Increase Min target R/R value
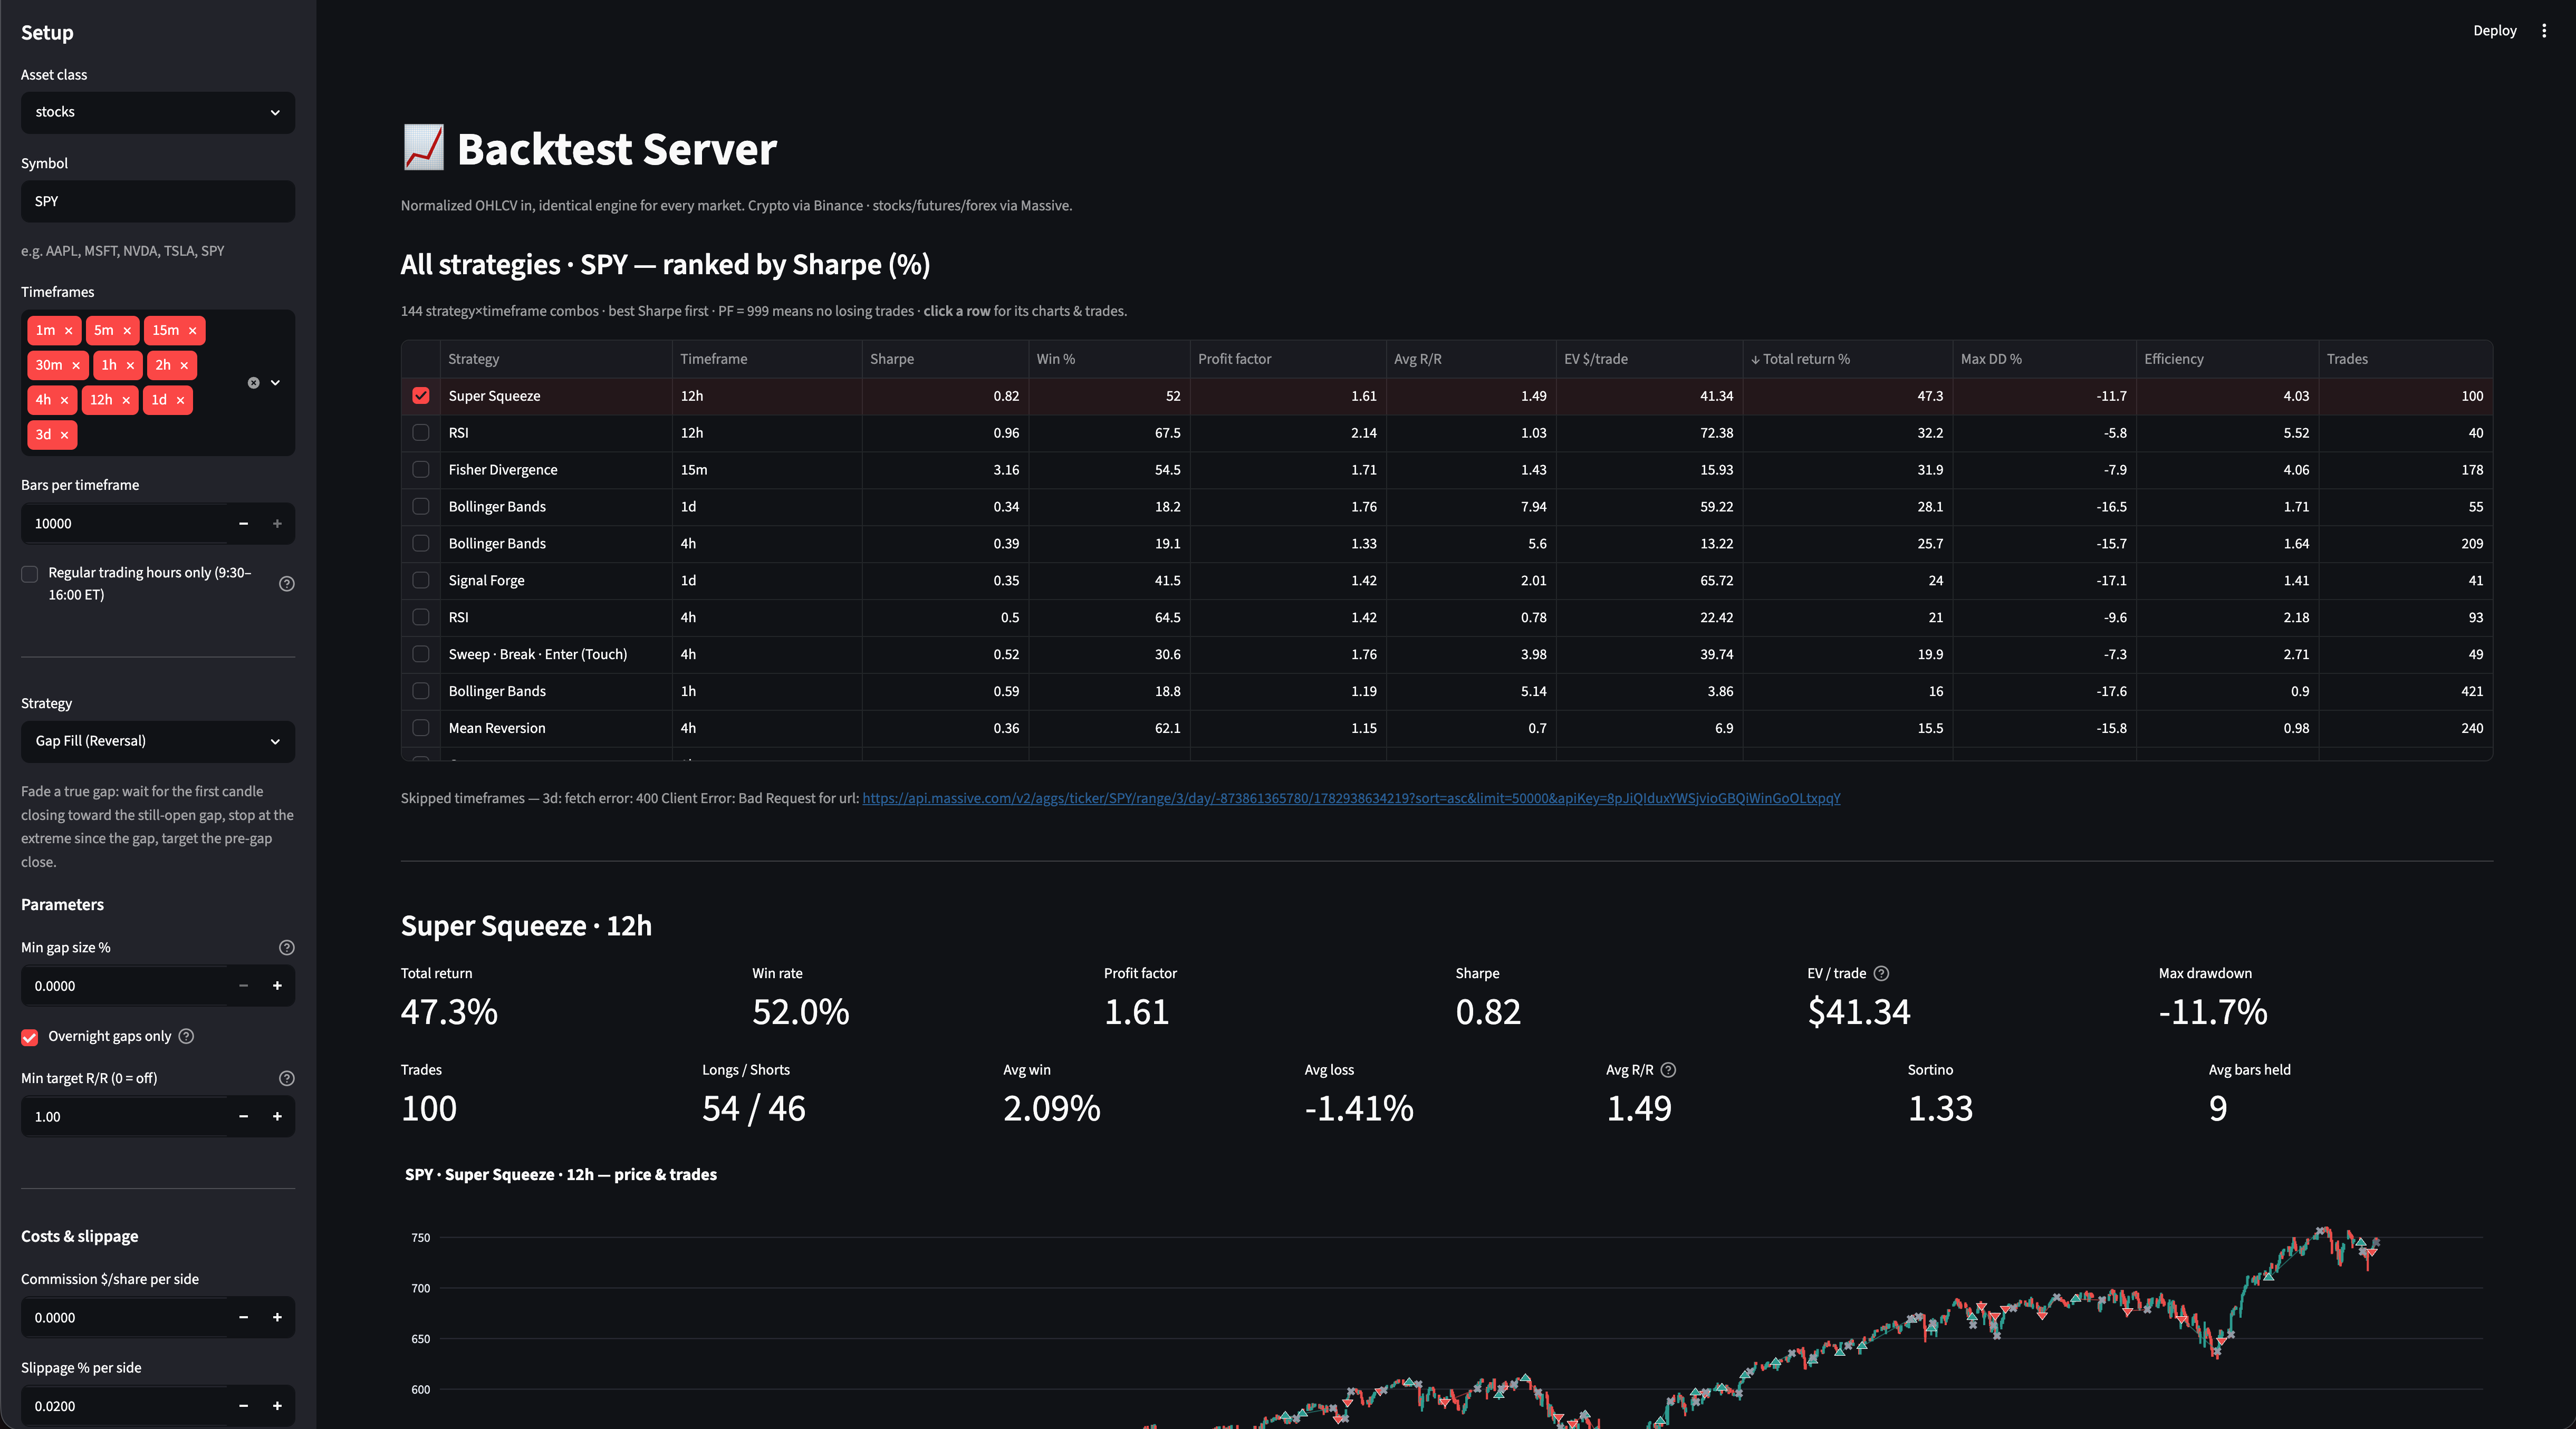This screenshot has width=2576, height=1429. click(277, 1116)
